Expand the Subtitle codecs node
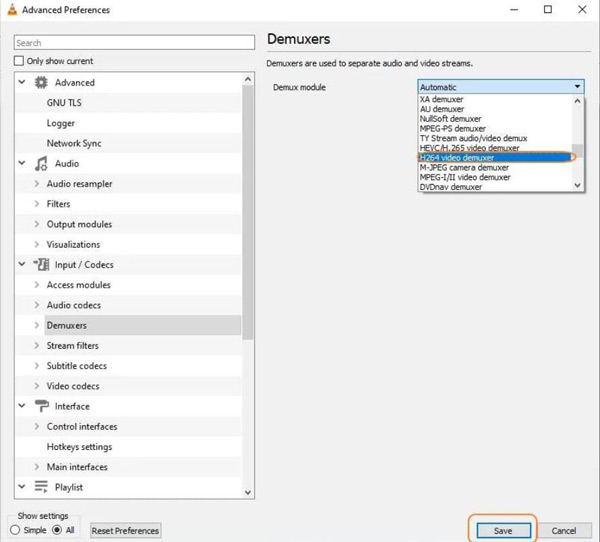The image size is (600, 542). [x=37, y=366]
